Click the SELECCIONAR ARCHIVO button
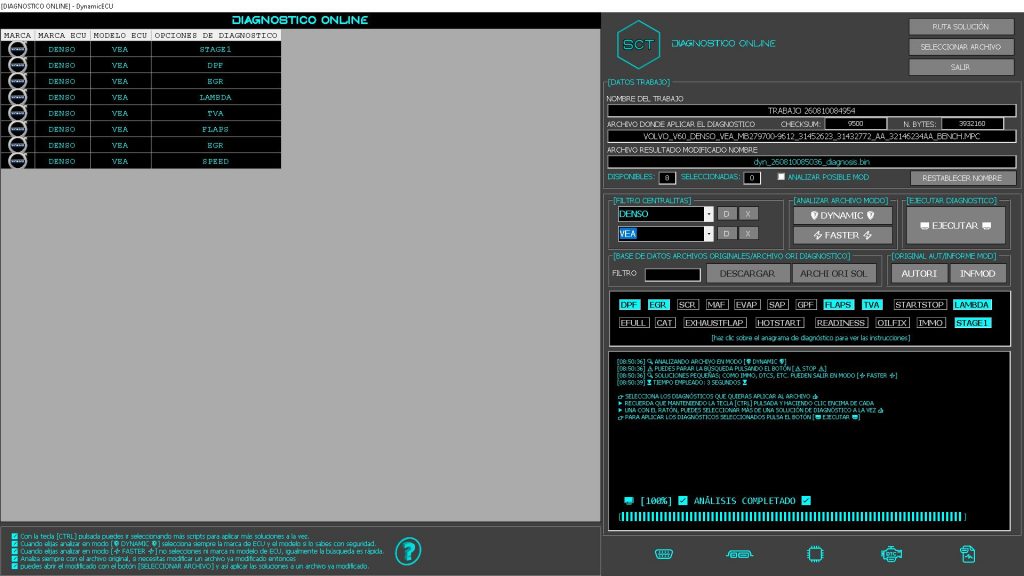 click(961, 47)
